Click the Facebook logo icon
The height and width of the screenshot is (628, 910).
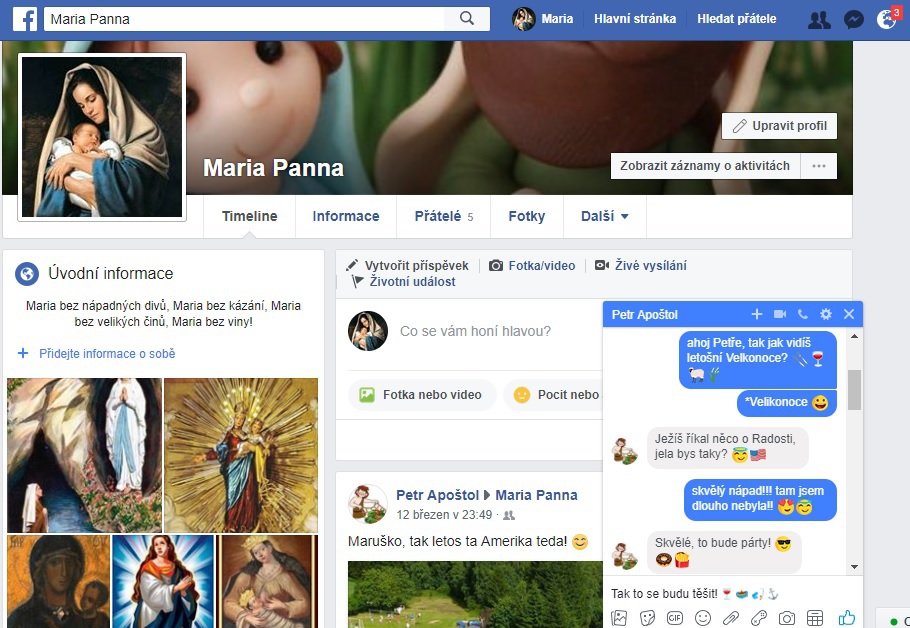pos(25,19)
